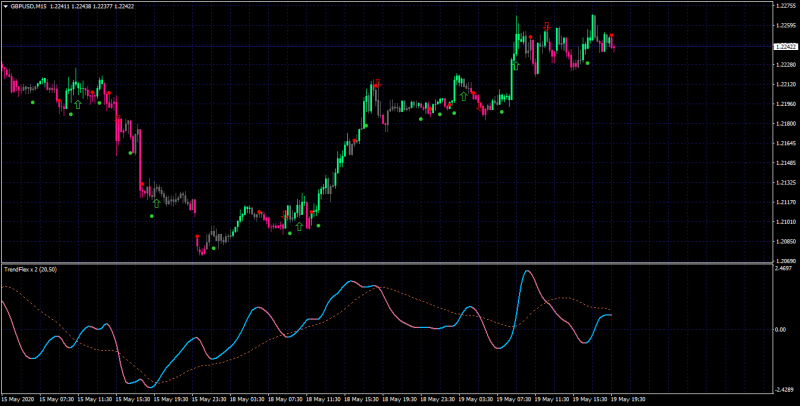Click the 15 May 19:30 time label

tap(172, 399)
